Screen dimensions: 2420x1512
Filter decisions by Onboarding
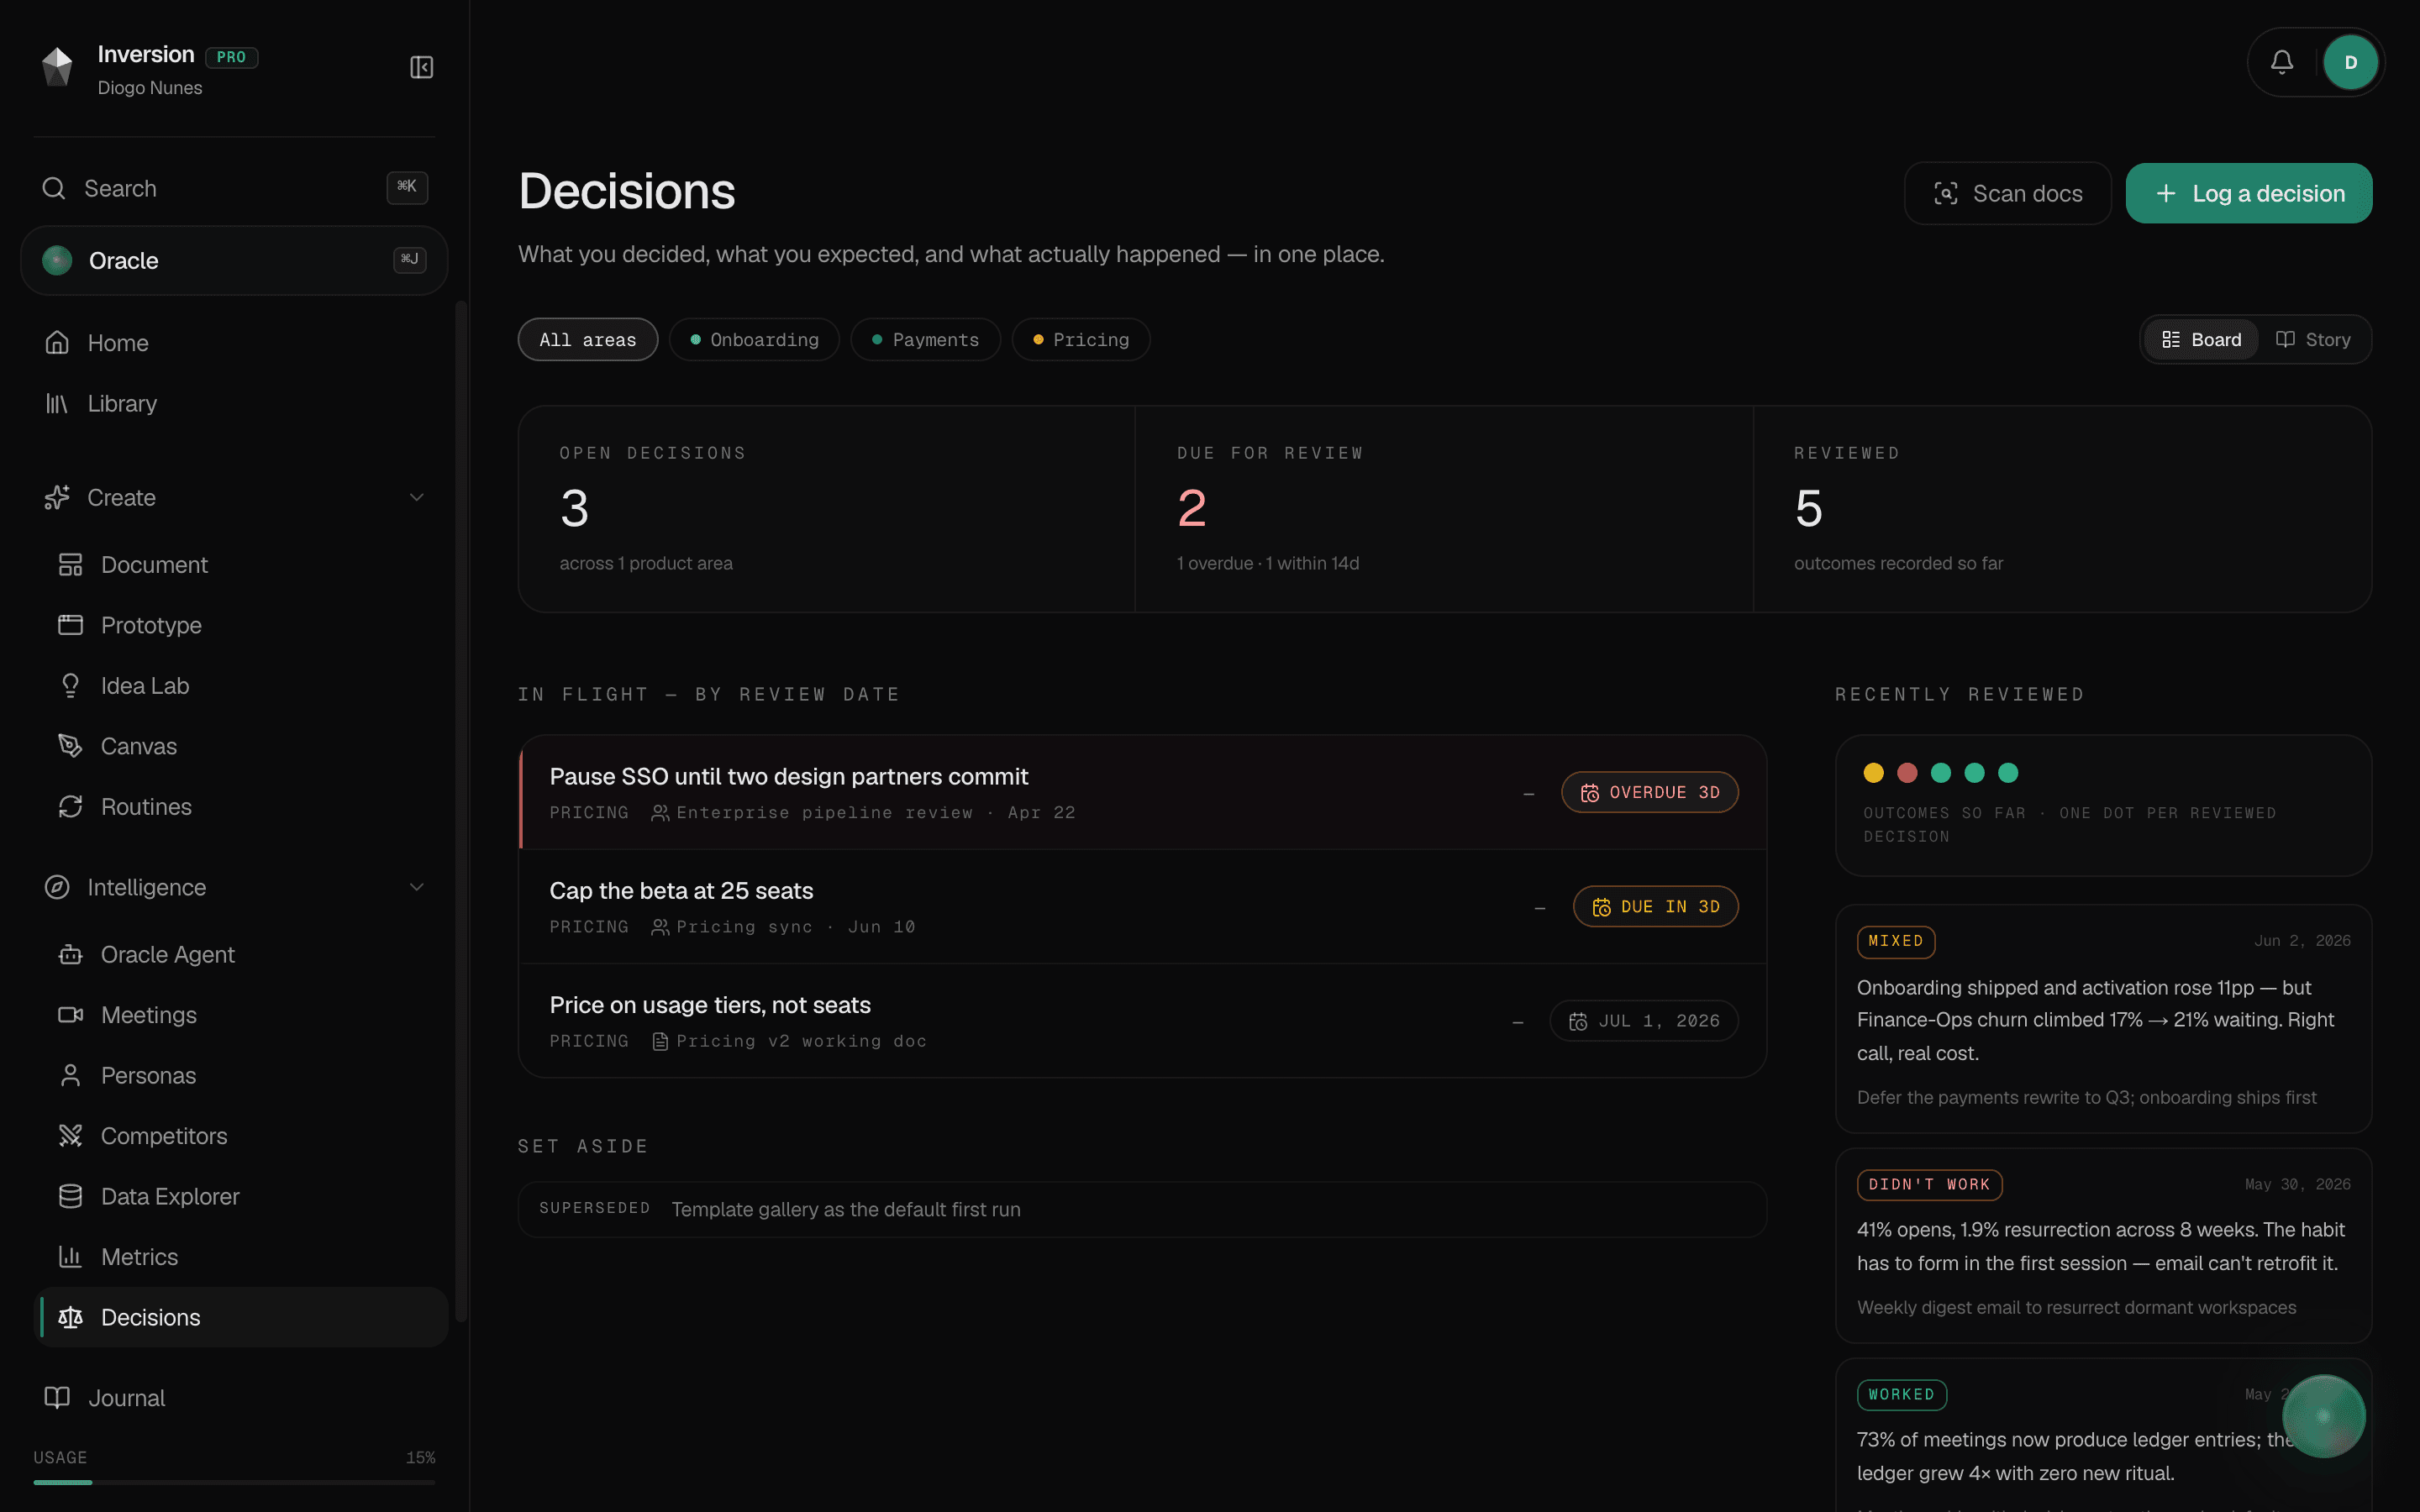tap(754, 340)
